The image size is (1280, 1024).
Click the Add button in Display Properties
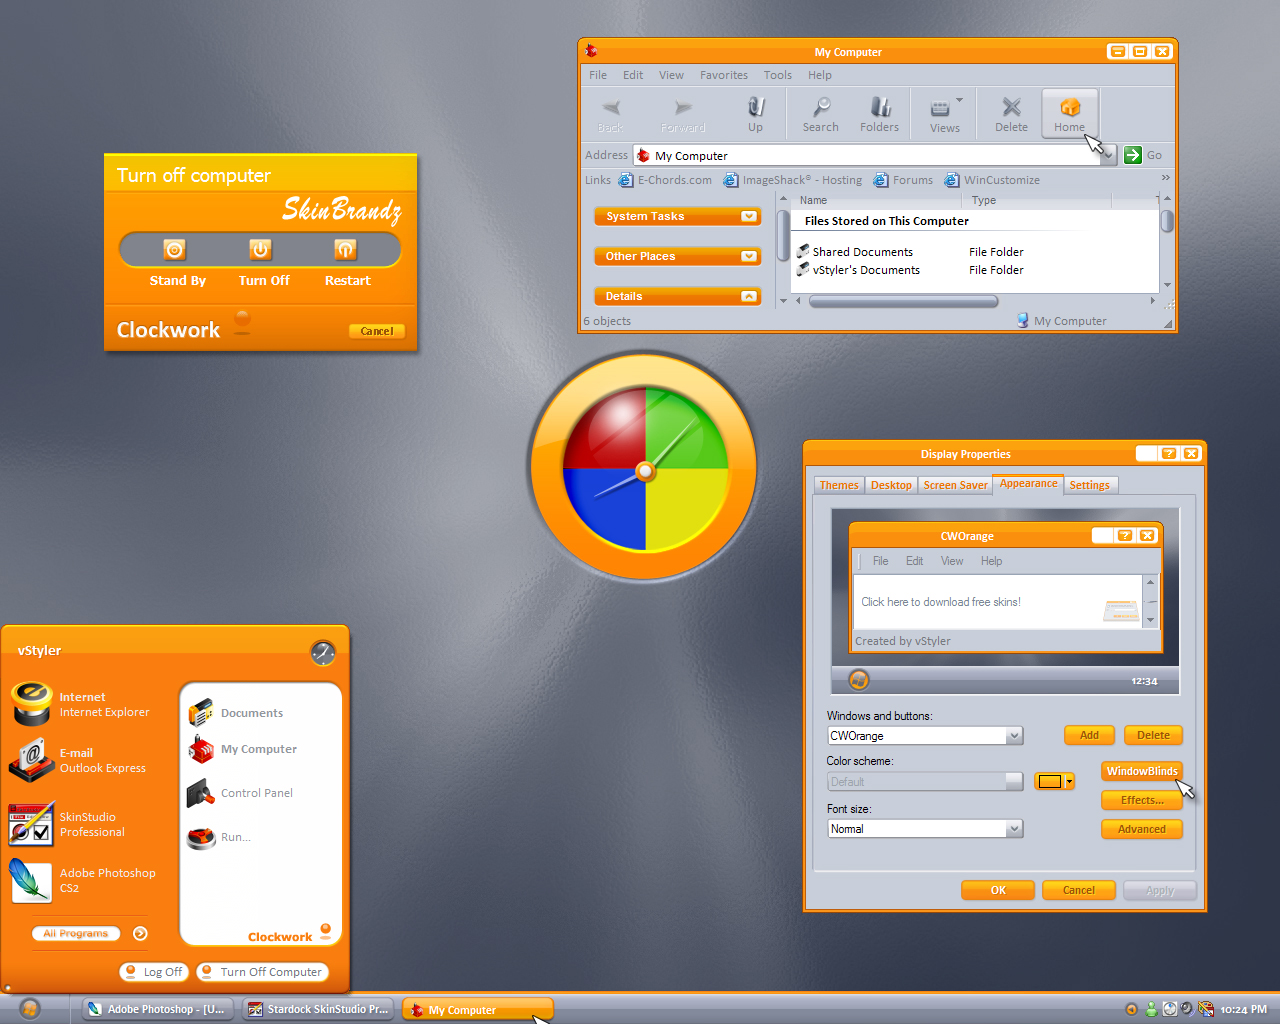pos(1089,735)
